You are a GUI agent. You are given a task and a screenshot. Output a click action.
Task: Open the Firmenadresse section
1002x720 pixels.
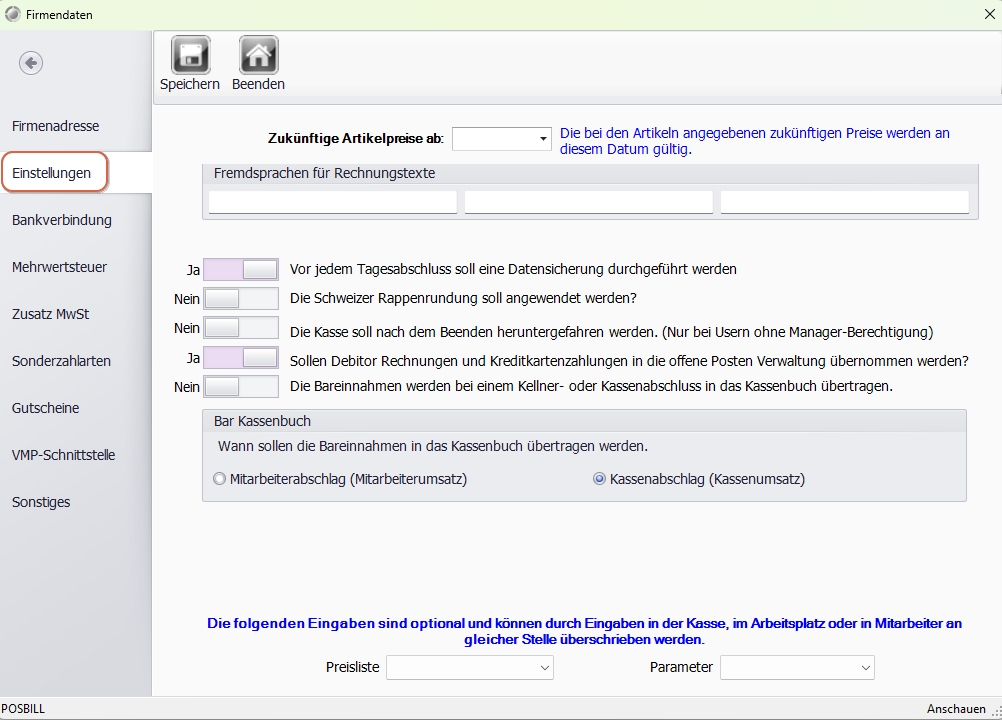pos(56,126)
